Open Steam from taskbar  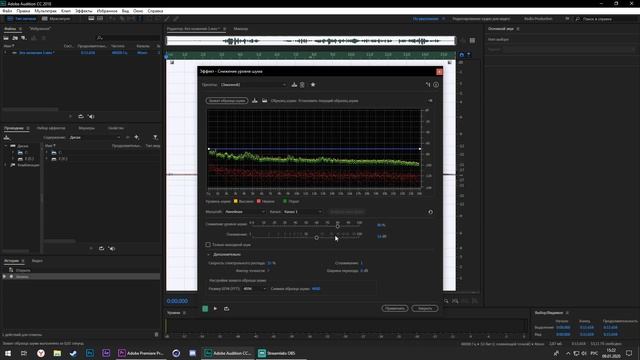[73, 353]
